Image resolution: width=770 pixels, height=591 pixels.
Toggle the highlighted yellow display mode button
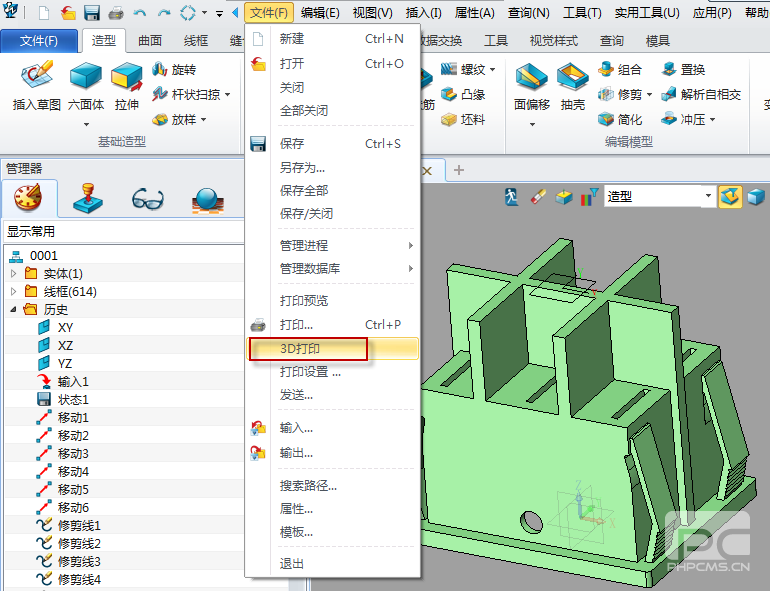pos(730,196)
